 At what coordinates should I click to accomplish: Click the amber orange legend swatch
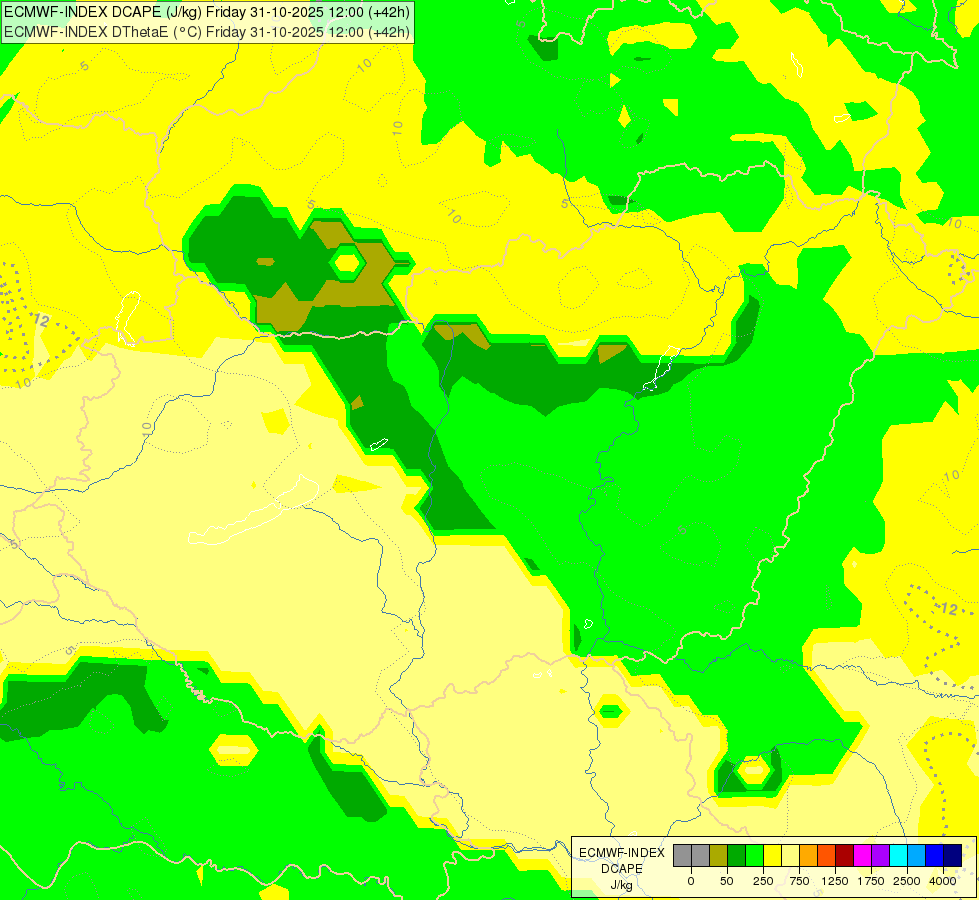[809, 855]
